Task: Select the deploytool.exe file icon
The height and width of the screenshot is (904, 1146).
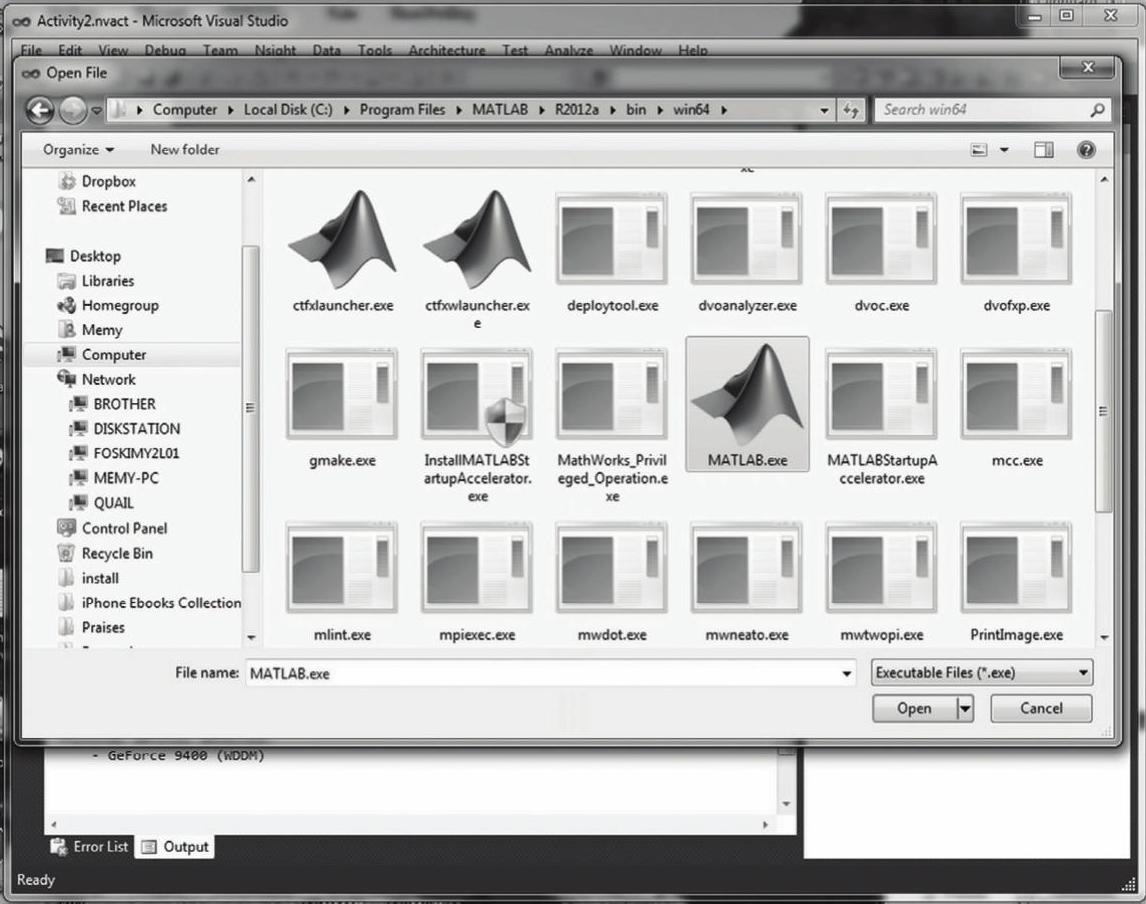Action: click(612, 239)
